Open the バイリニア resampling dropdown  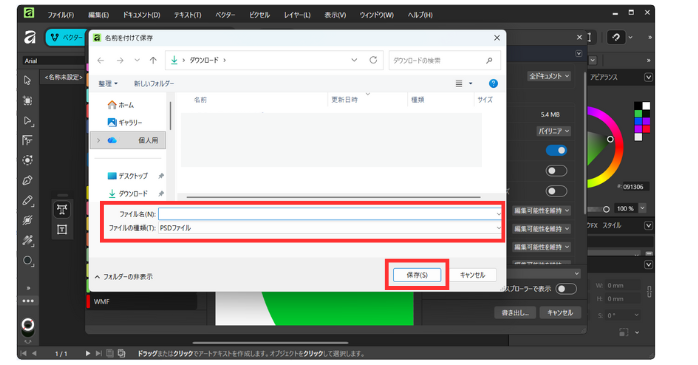tap(554, 131)
